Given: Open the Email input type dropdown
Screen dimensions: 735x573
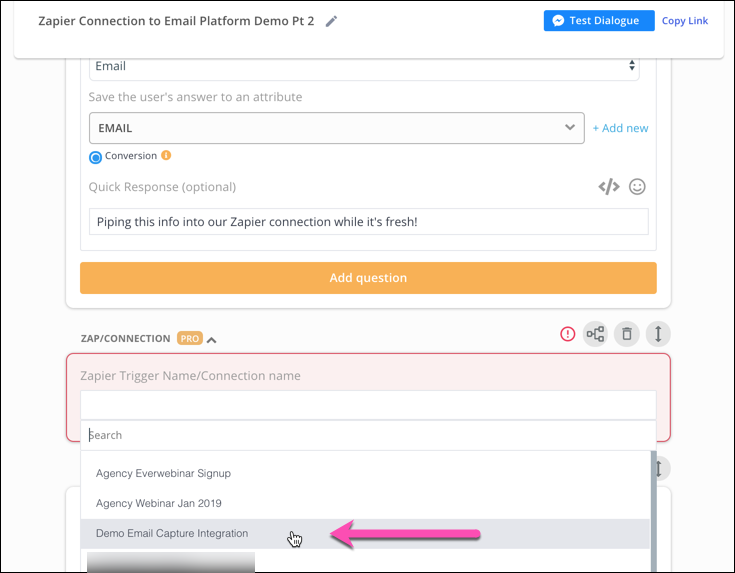Looking at the screenshot, I should click(x=364, y=66).
